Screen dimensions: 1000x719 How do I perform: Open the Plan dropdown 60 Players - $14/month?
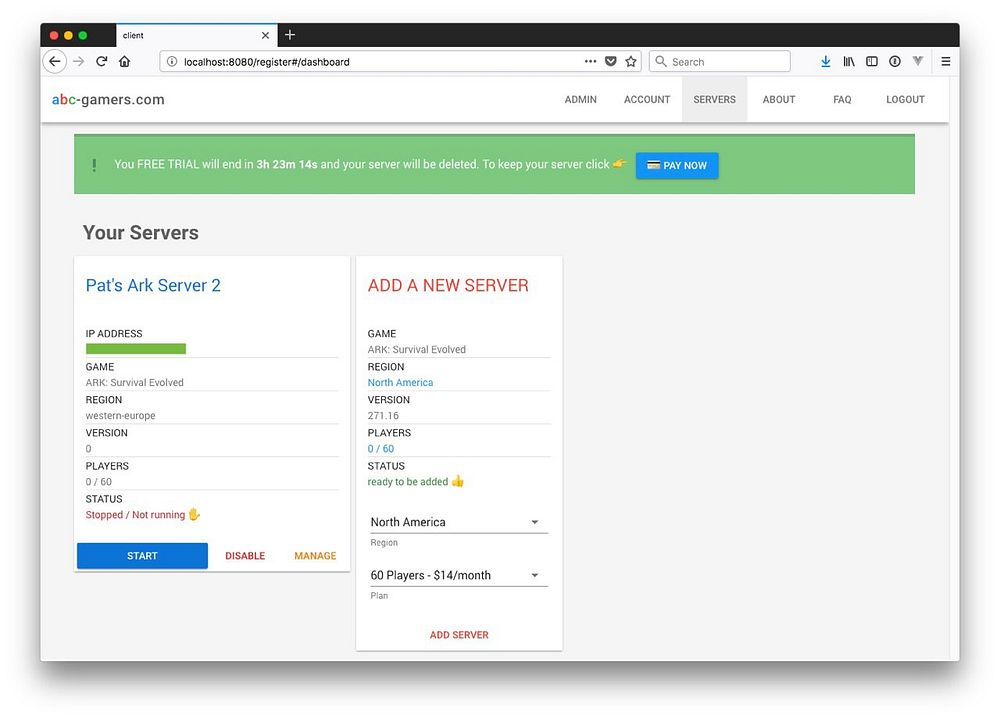(x=459, y=575)
